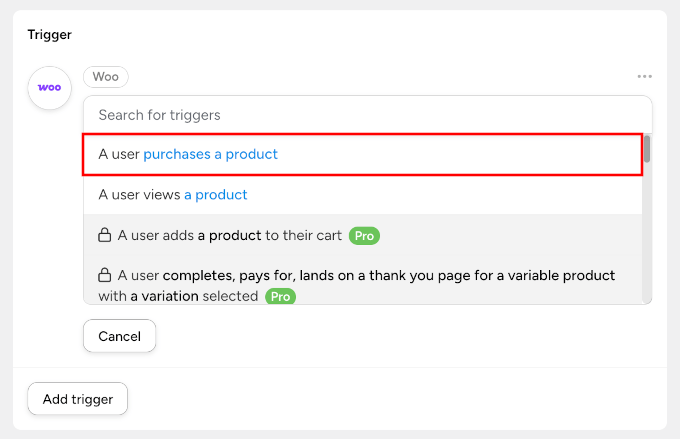680x439 pixels.
Task: Click blue "a product" in views trigger
Action: (x=215, y=195)
